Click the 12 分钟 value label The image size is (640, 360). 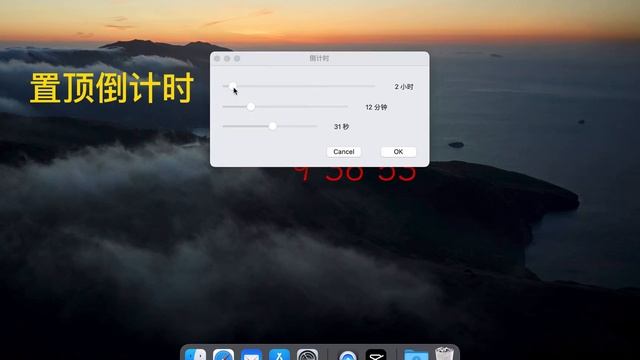click(376, 107)
